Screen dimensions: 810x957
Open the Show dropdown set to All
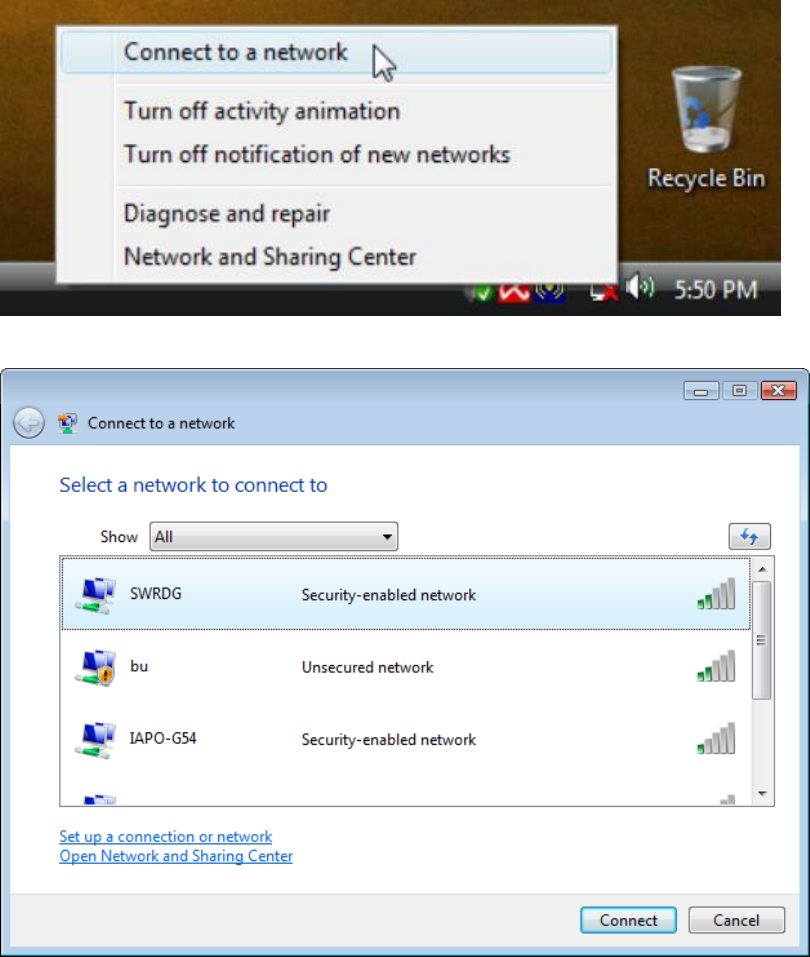pyautogui.click(x=274, y=536)
